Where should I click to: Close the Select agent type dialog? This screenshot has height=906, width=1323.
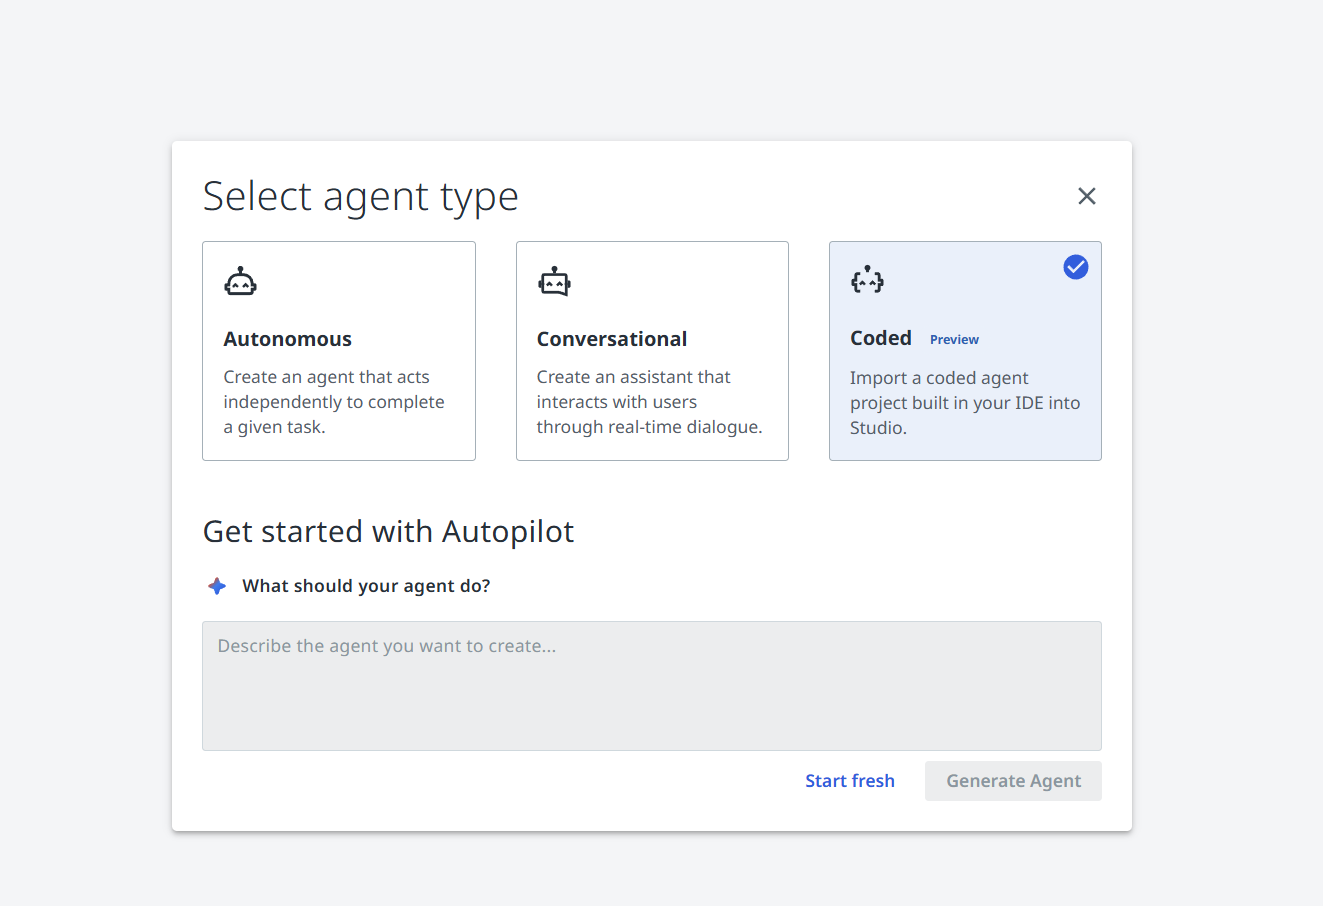coord(1087,196)
